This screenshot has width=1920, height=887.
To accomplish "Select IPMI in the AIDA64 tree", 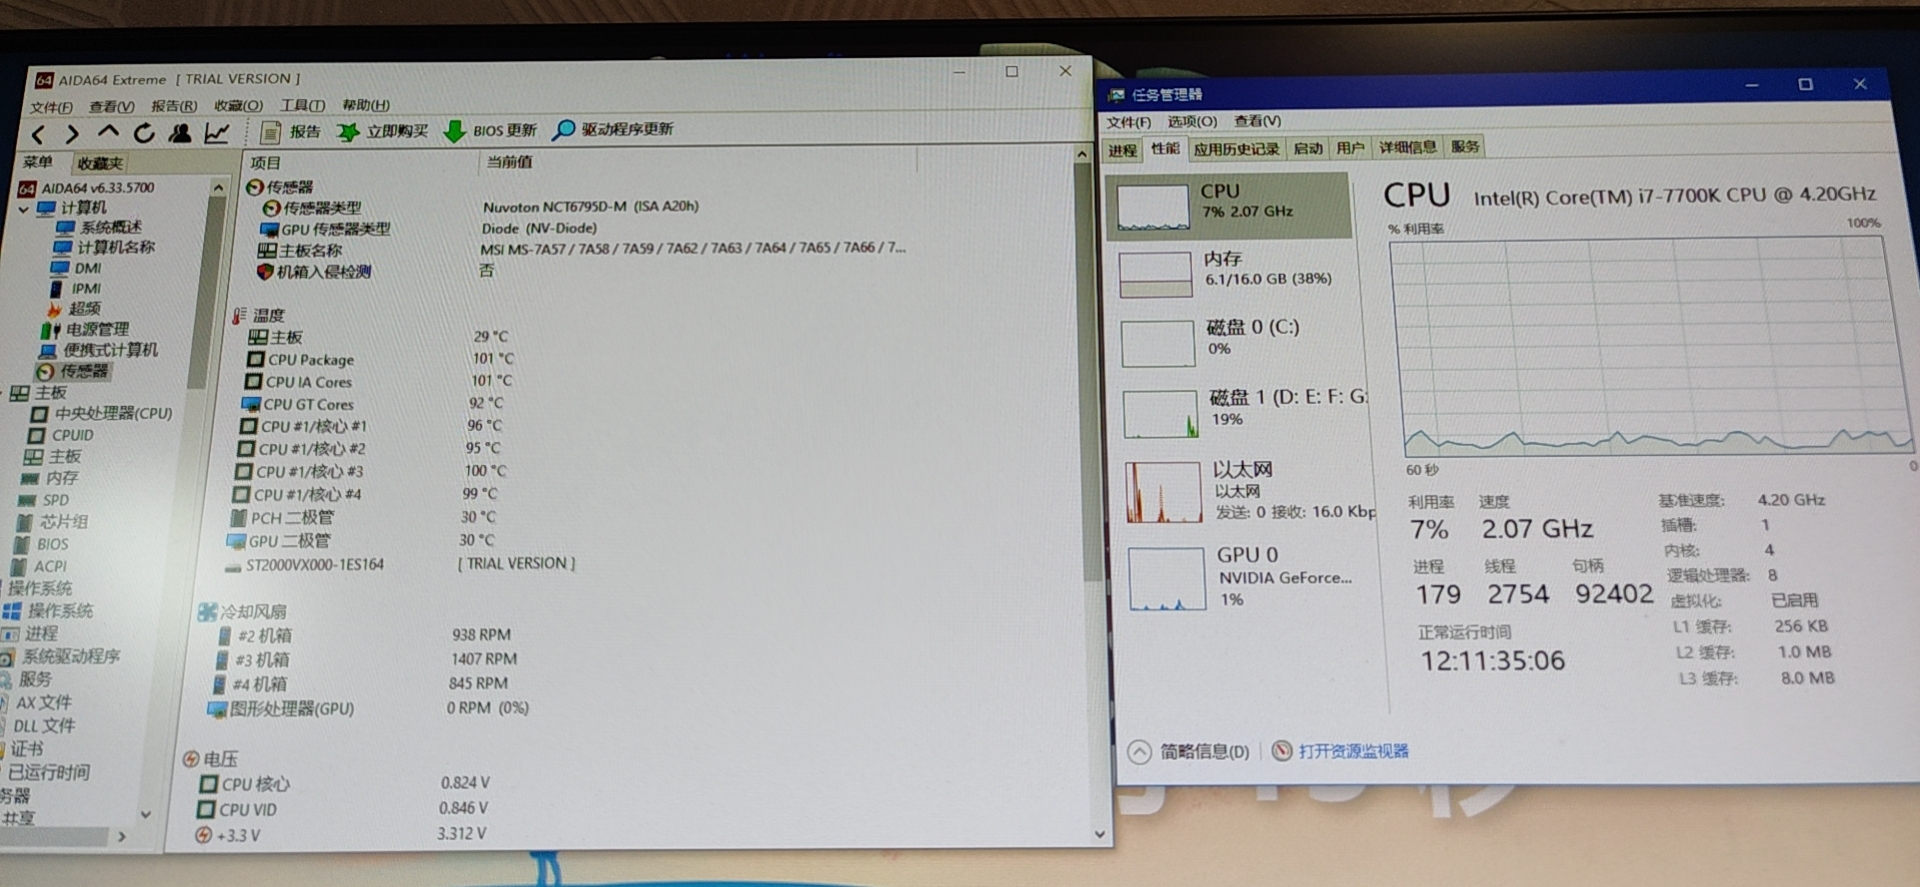I will click(x=76, y=288).
